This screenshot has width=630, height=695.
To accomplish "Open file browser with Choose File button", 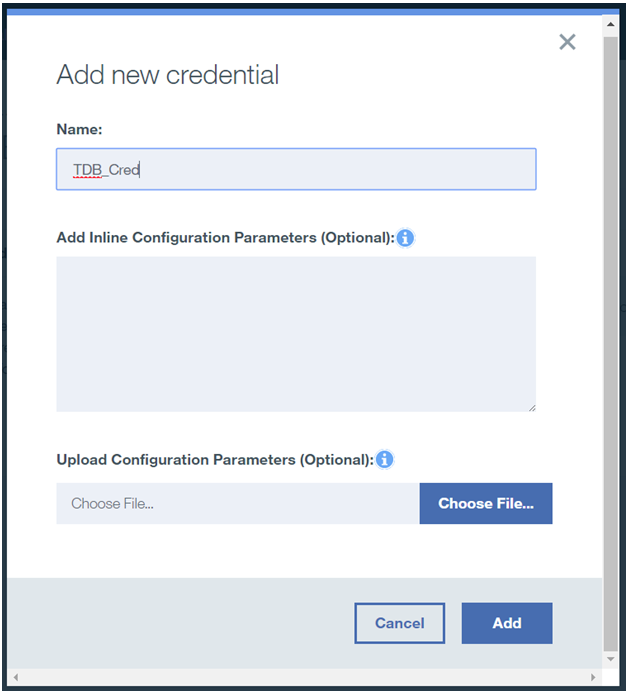I will [x=486, y=504].
